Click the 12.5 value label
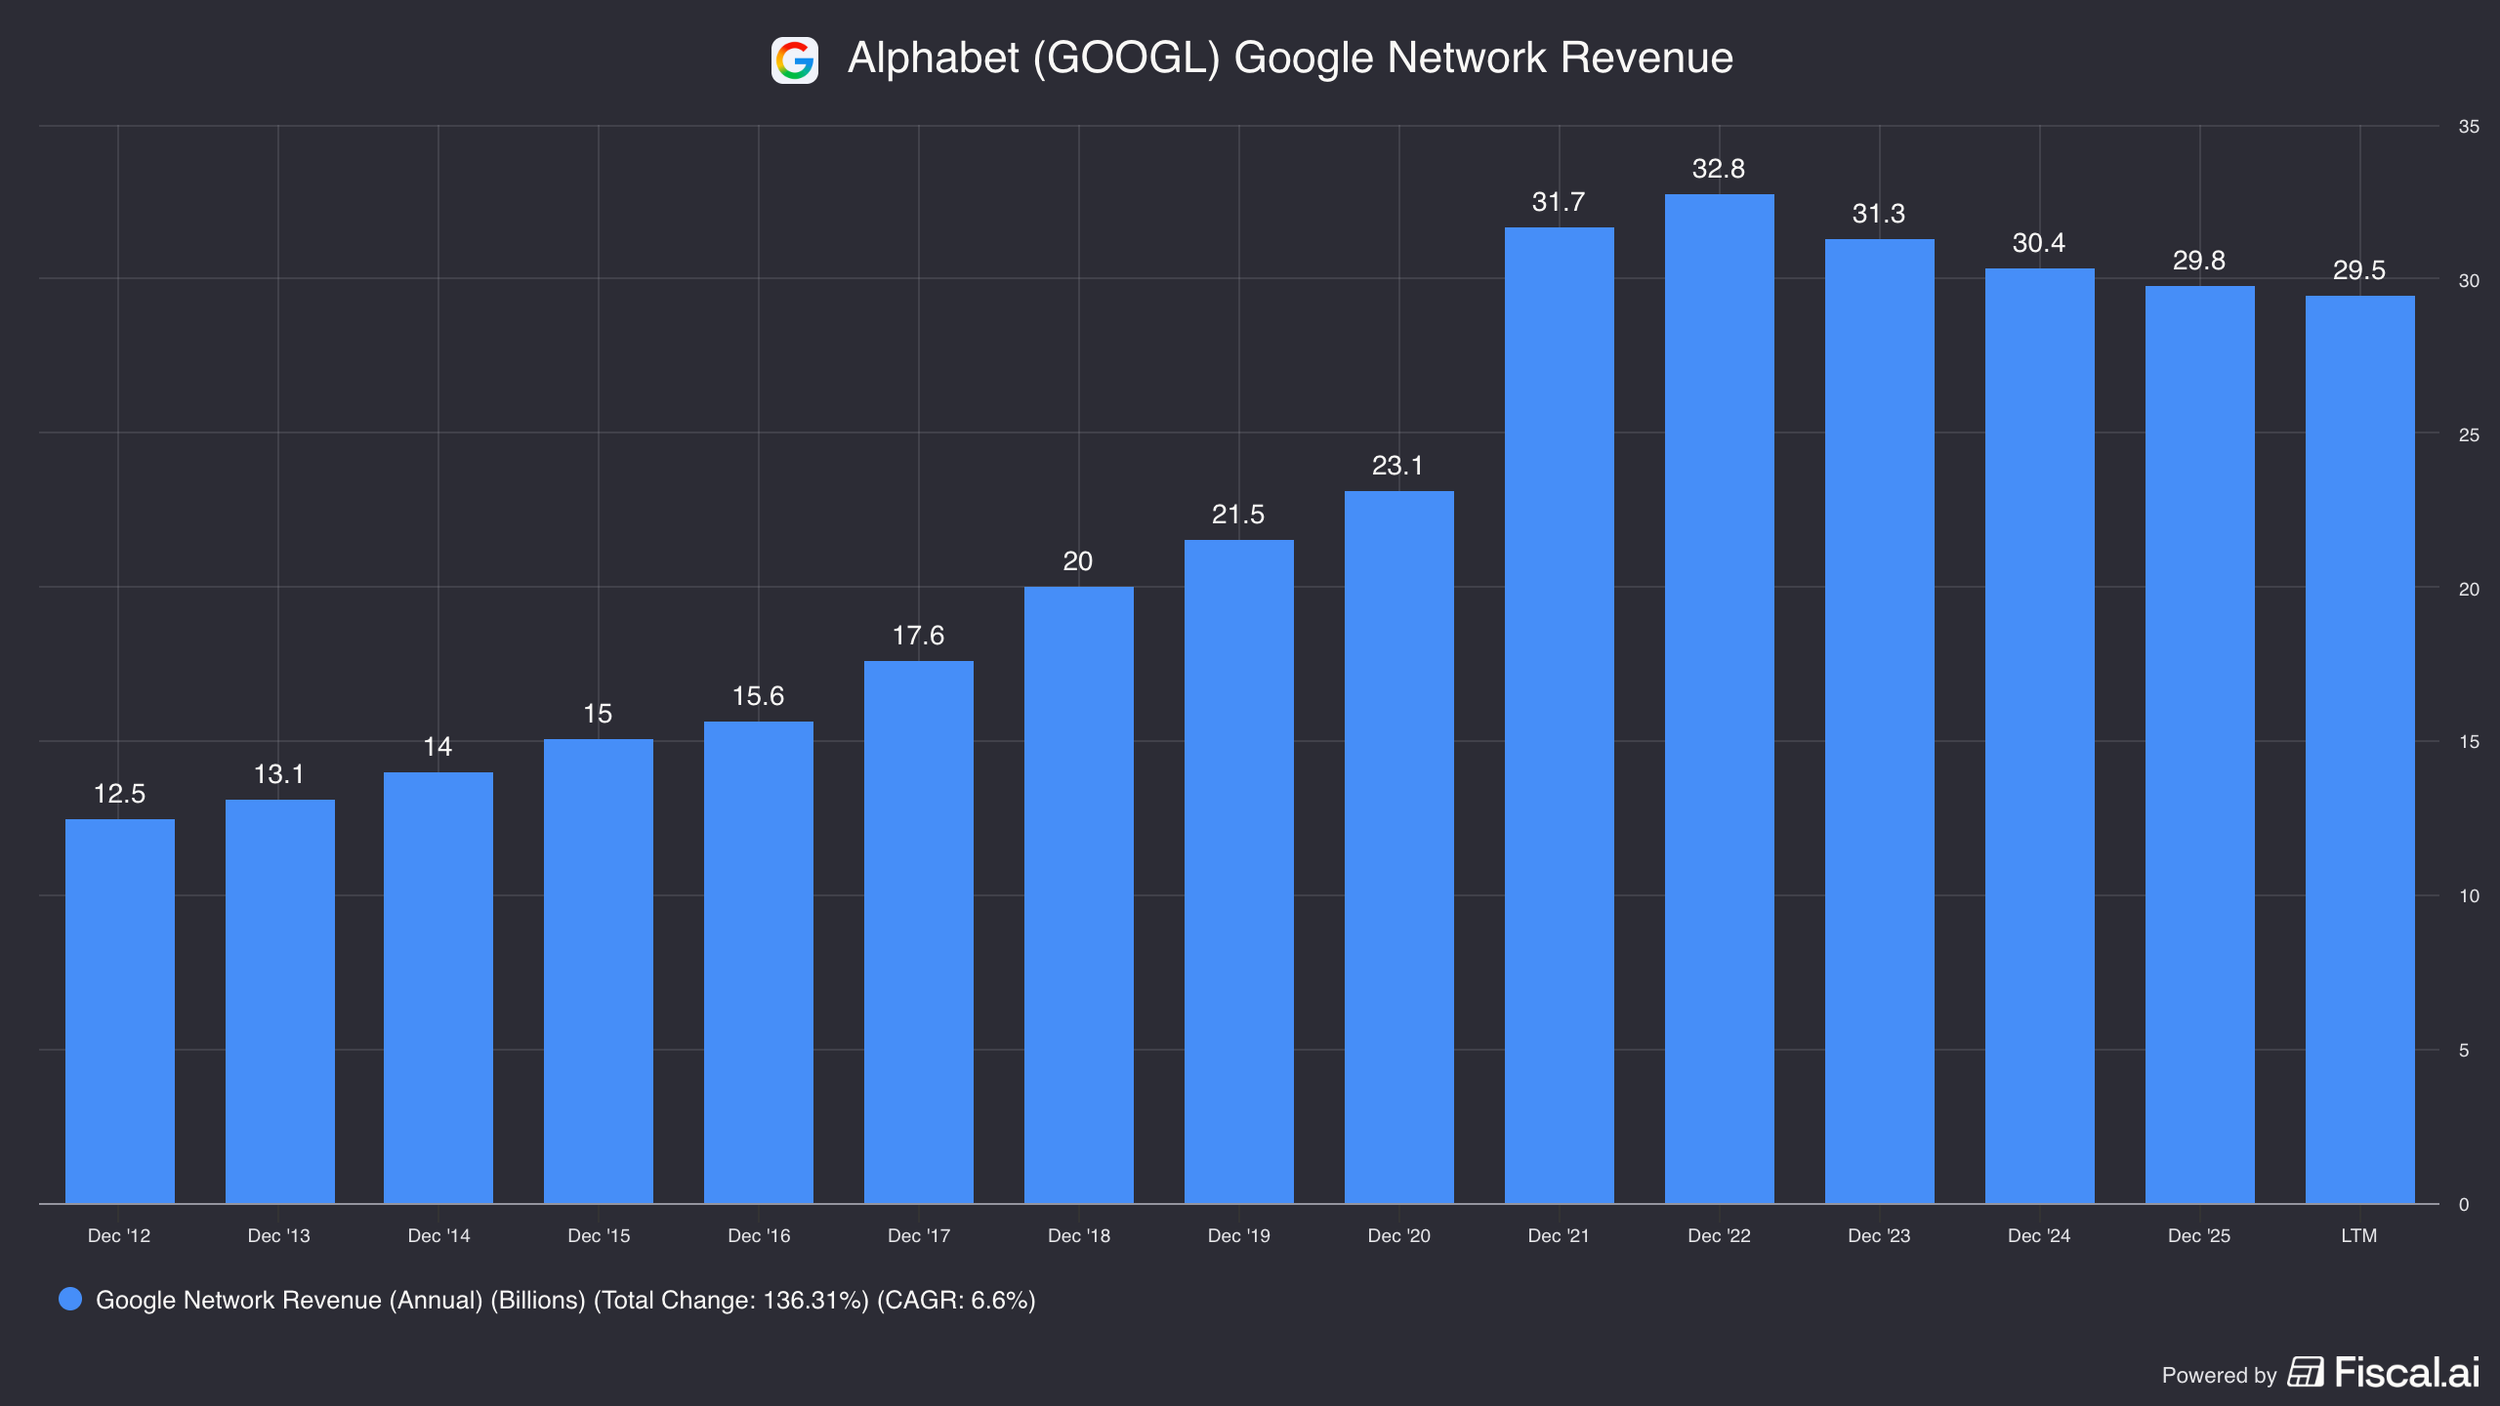Viewport: 2500px width, 1406px height. [120, 794]
